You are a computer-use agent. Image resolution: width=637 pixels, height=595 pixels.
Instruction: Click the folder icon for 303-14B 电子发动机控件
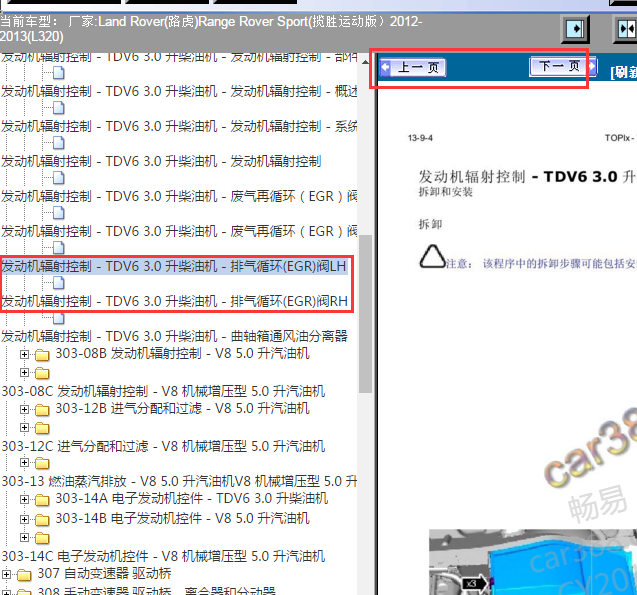[x=42, y=520]
